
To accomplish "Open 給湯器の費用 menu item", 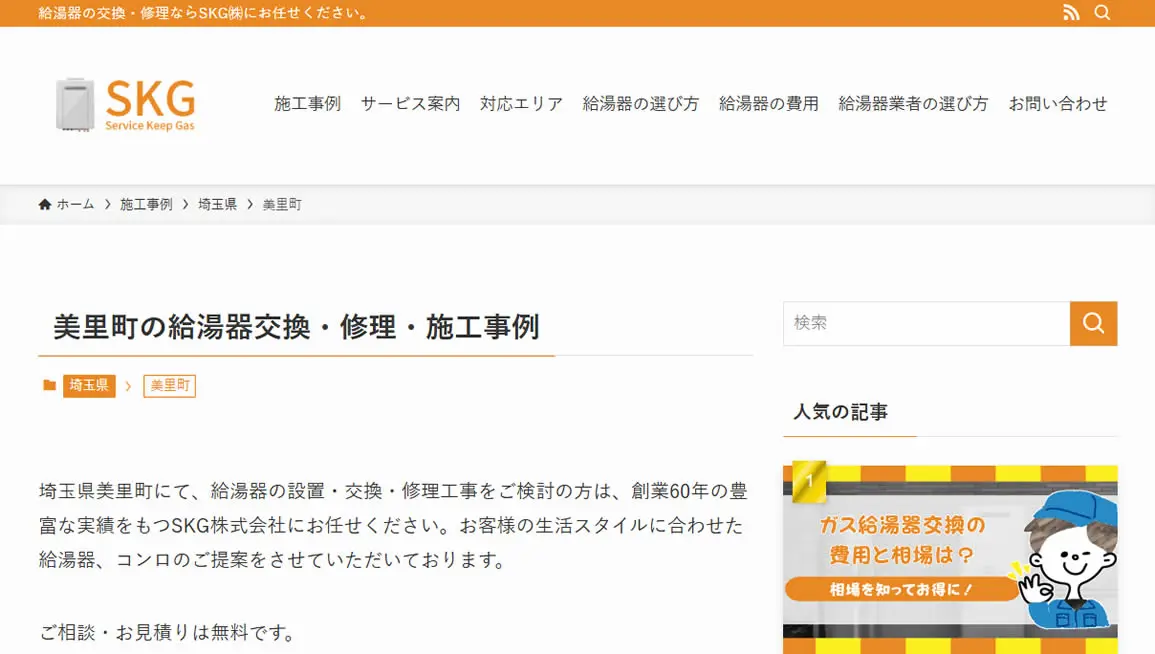I will pos(768,103).
